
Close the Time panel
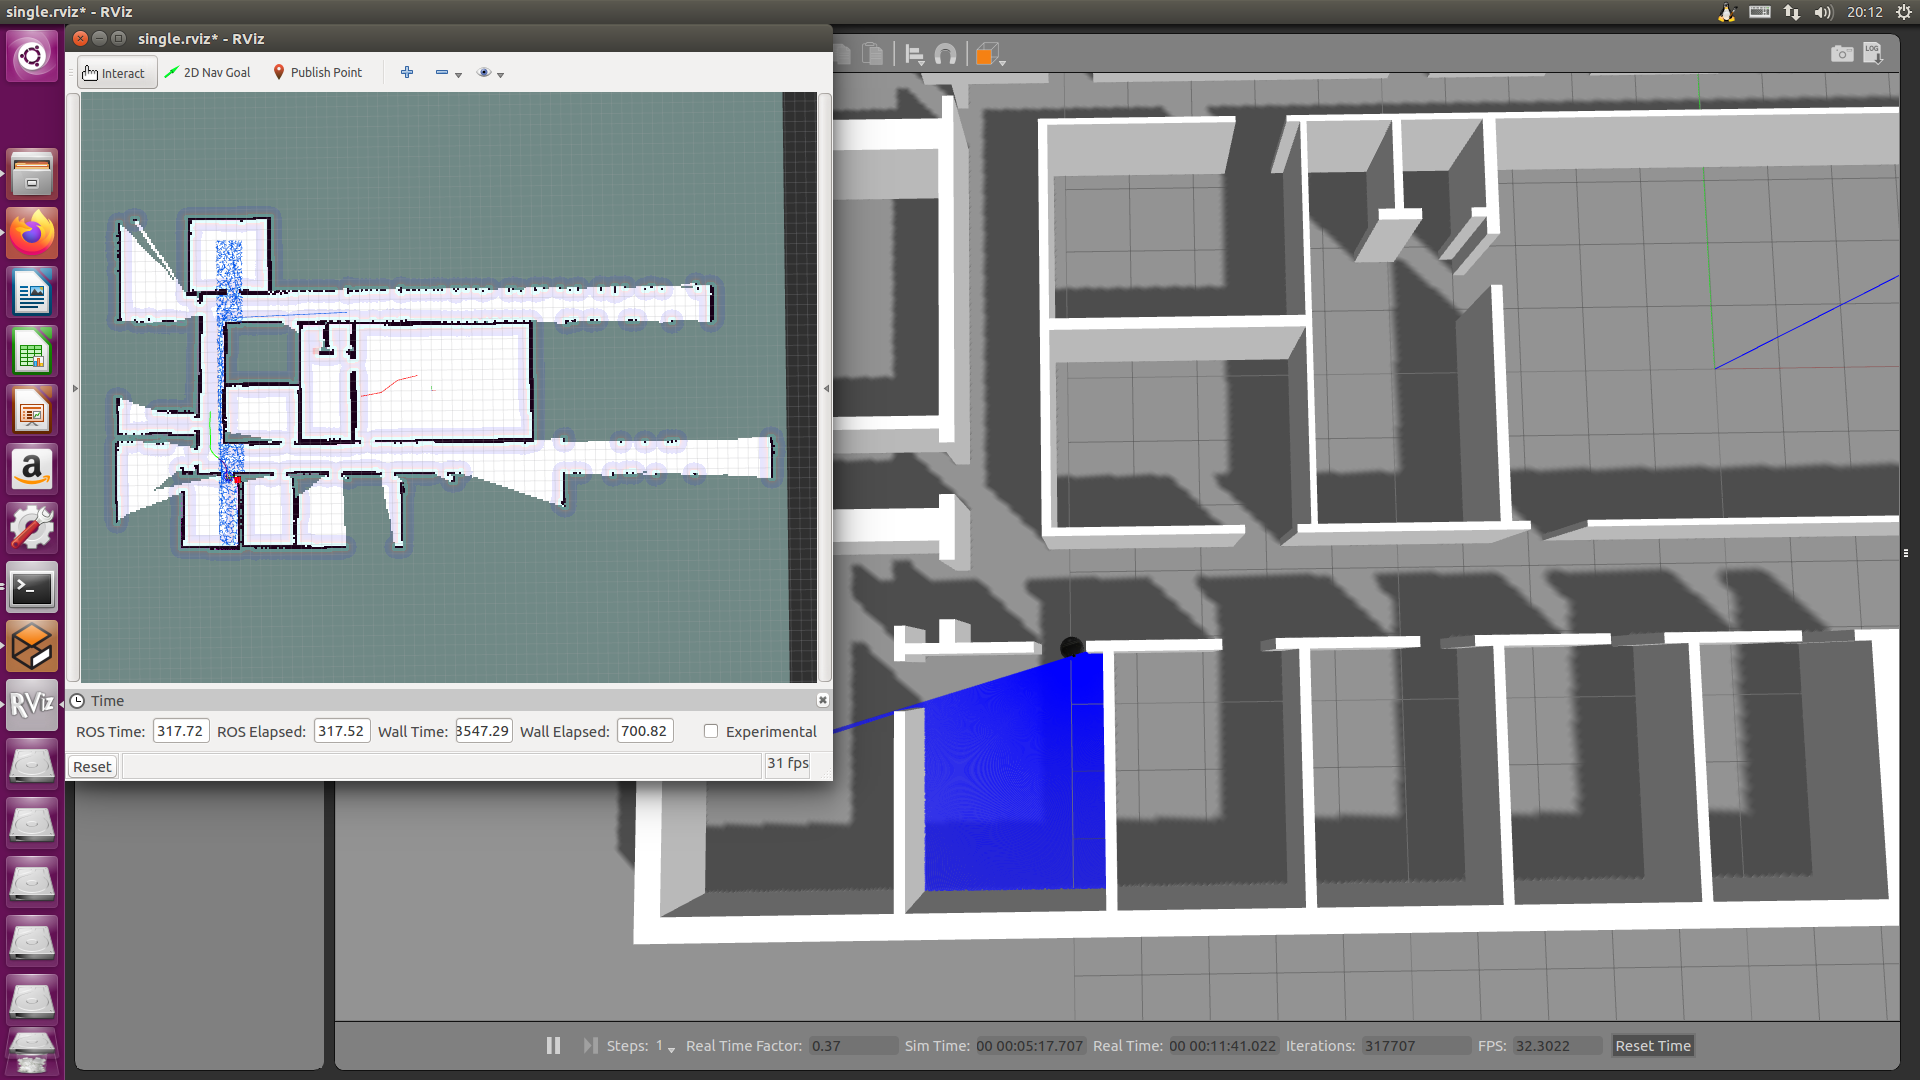(x=822, y=700)
